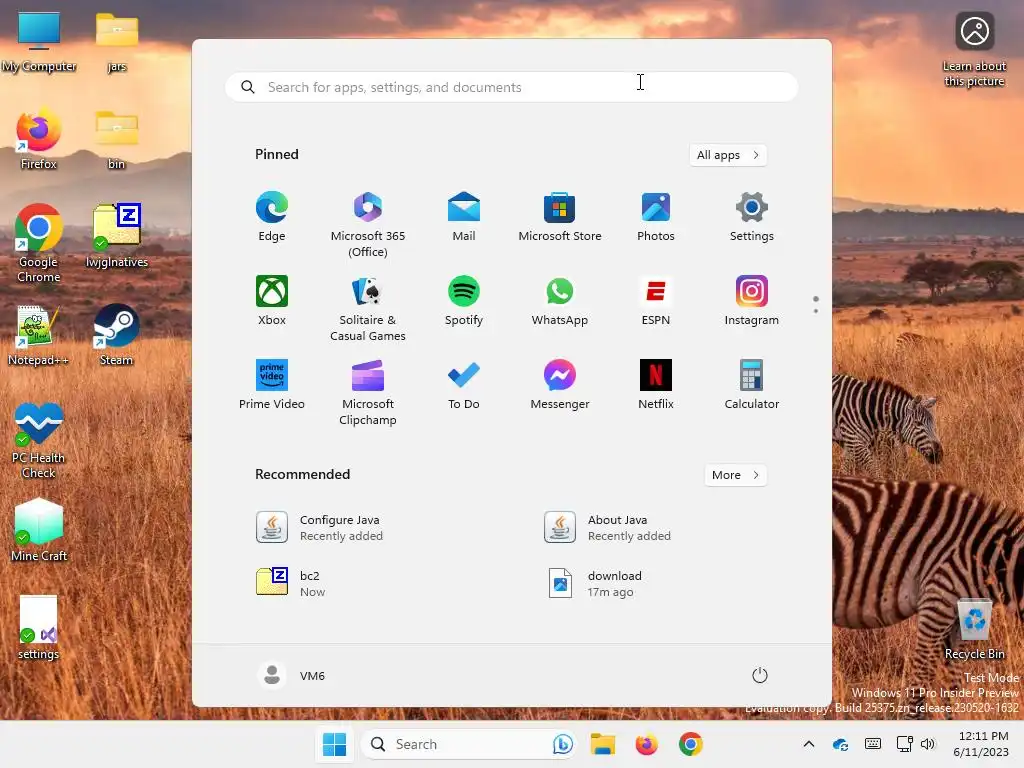Open the recommended download file
This screenshot has height=768, width=1024.
(595, 583)
